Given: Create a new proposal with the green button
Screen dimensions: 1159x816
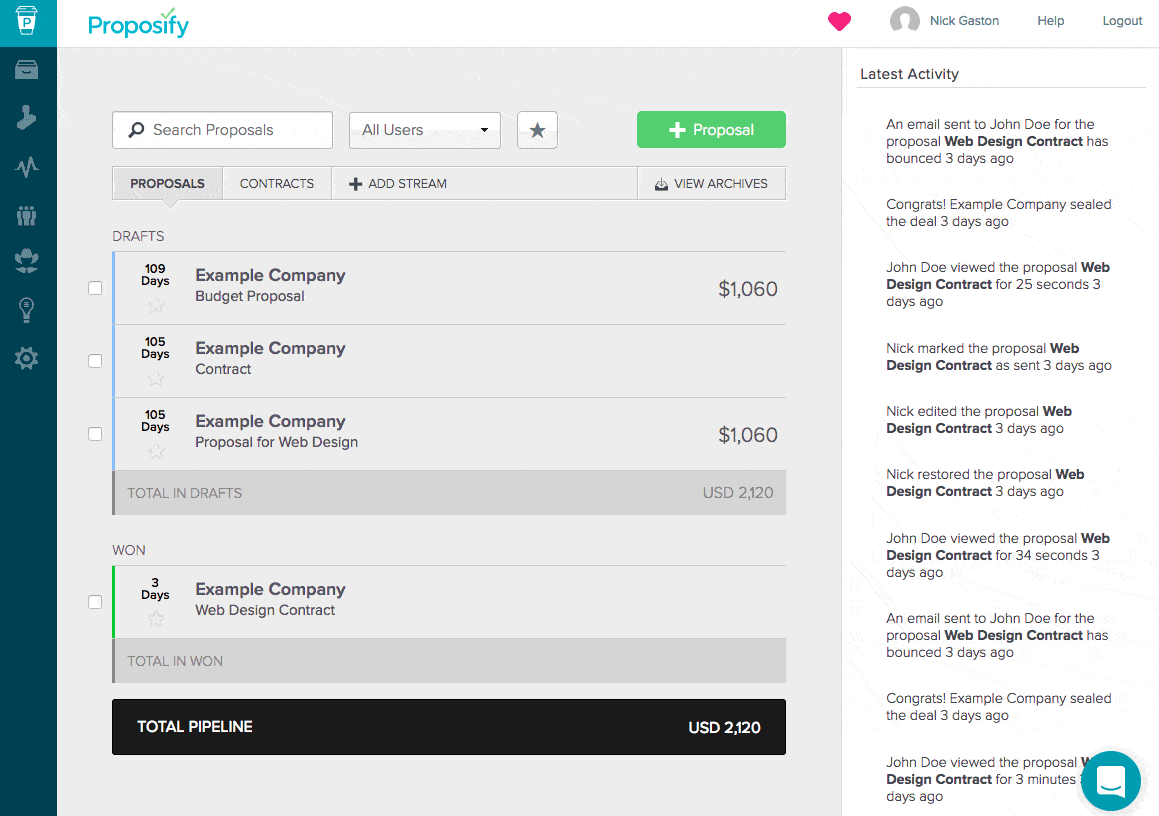Looking at the screenshot, I should 711,129.
